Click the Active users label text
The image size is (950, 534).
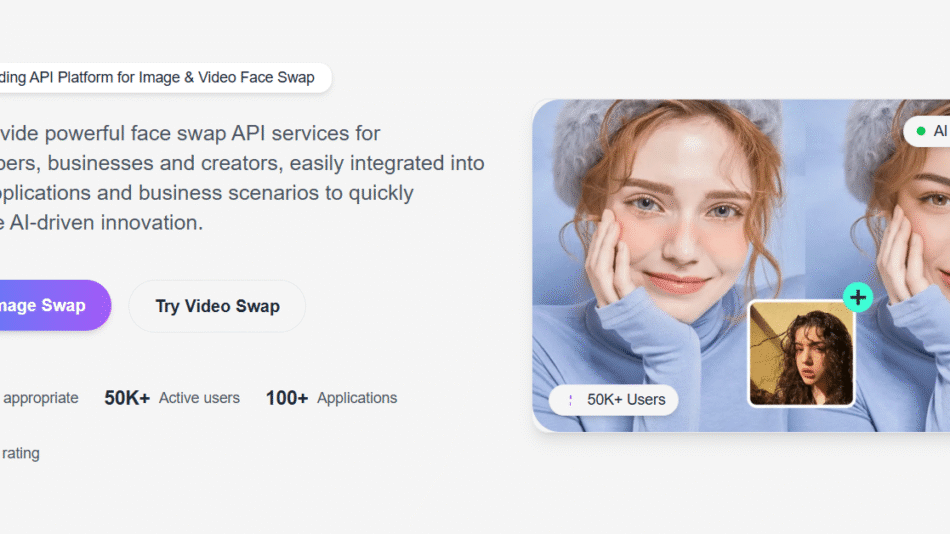(x=199, y=398)
